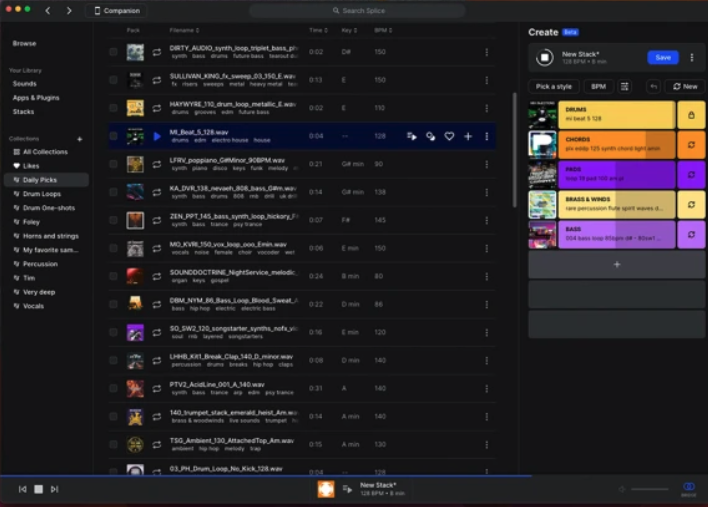Screen dimensions: 708x507
Task: Sort list by Filename column
Action: point(184,30)
